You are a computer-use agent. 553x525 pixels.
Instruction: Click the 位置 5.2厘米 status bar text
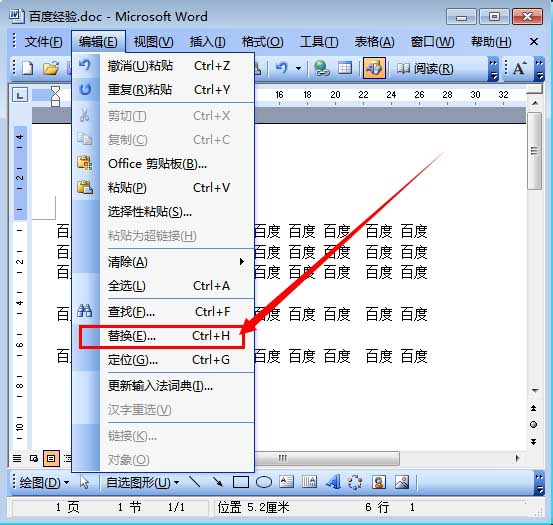point(253,507)
